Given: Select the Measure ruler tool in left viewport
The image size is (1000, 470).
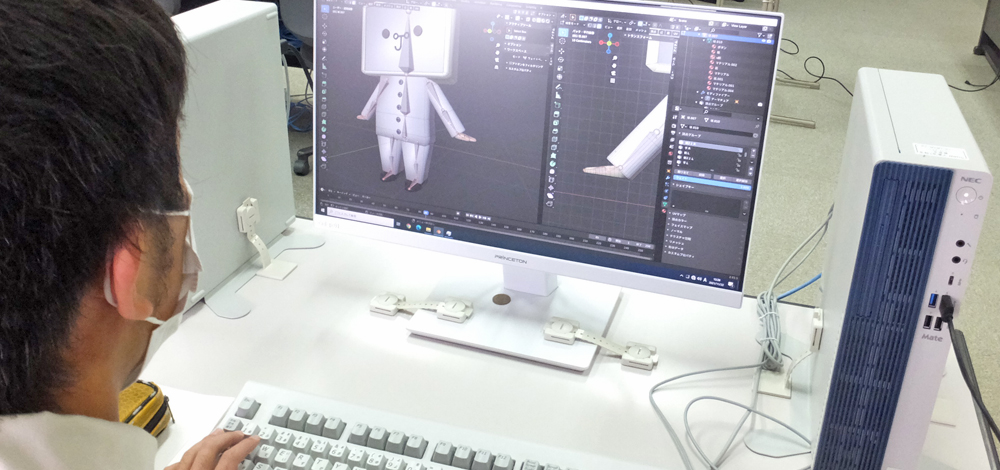Looking at the screenshot, I should pos(325,66).
